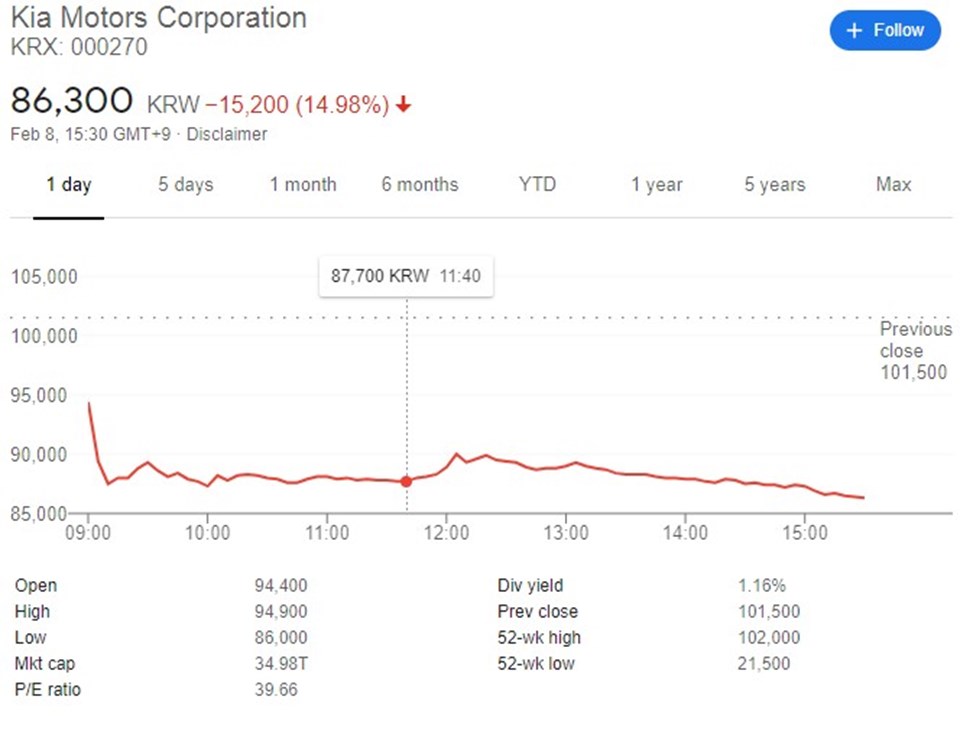The height and width of the screenshot is (742, 960).
Task: Click the Previous close label on chart
Action: pyautogui.click(x=915, y=340)
